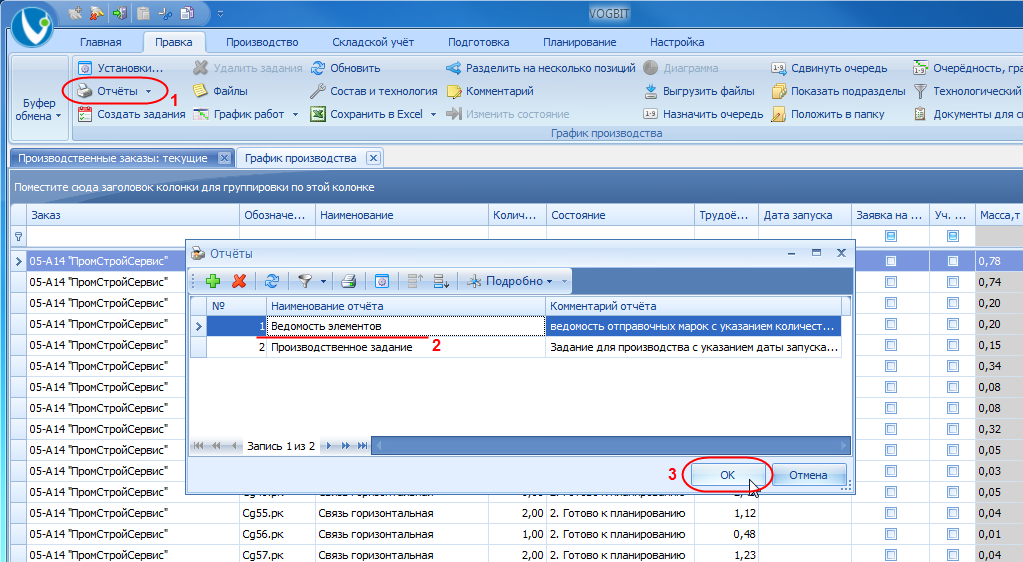Switch to the Планирование ribbon tab

click(x=579, y=42)
